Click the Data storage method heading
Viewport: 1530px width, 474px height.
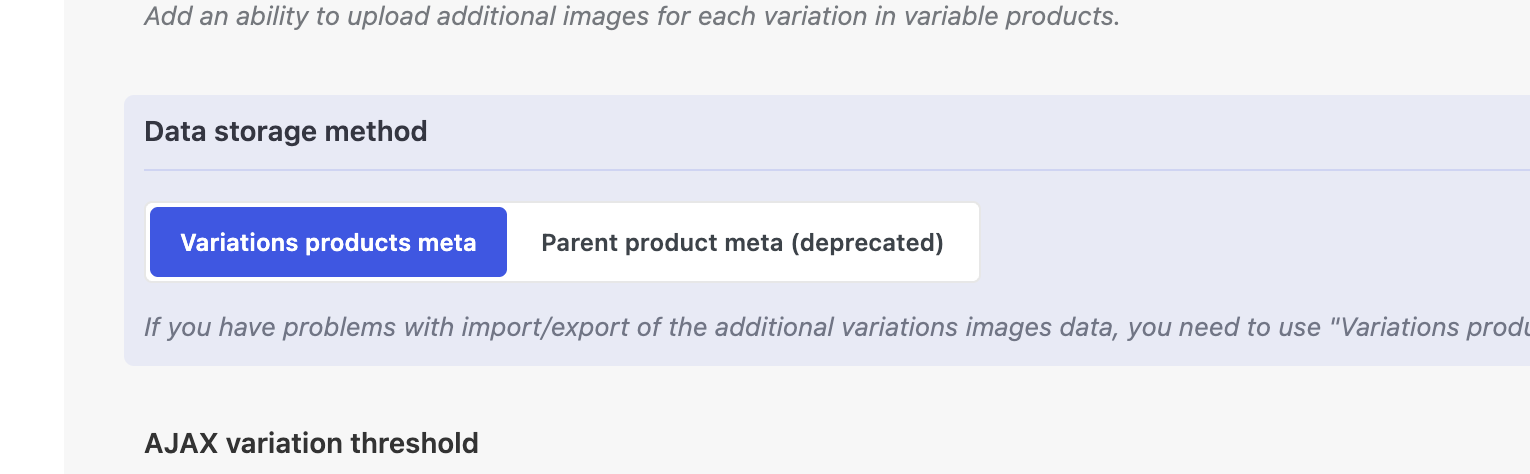[x=286, y=131]
